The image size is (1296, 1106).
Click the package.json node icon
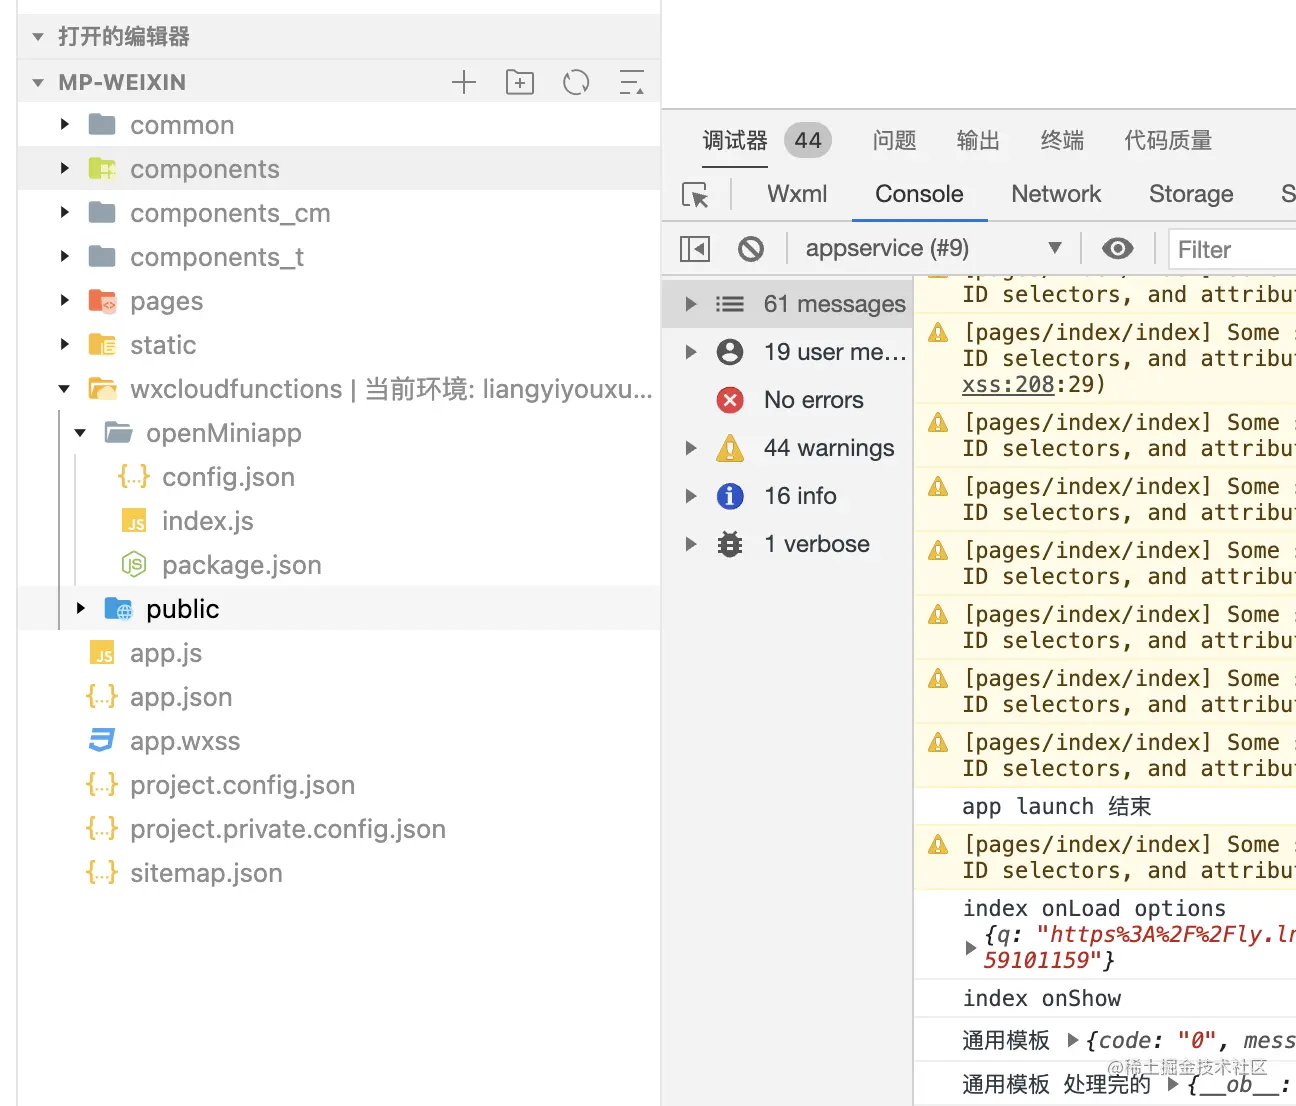coord(134,565)
